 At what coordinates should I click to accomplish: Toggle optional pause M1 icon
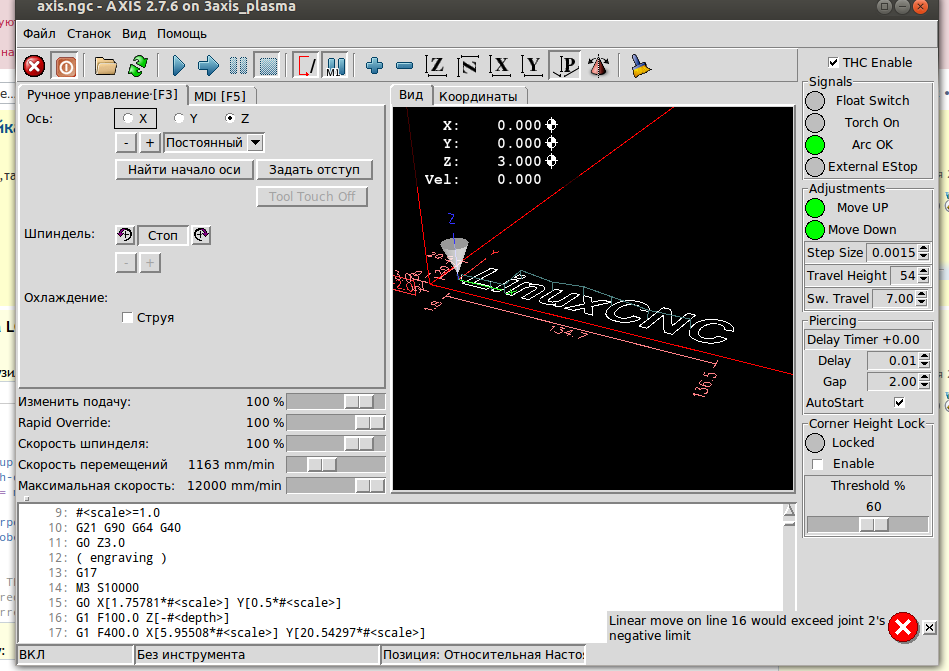pos(335,66)
